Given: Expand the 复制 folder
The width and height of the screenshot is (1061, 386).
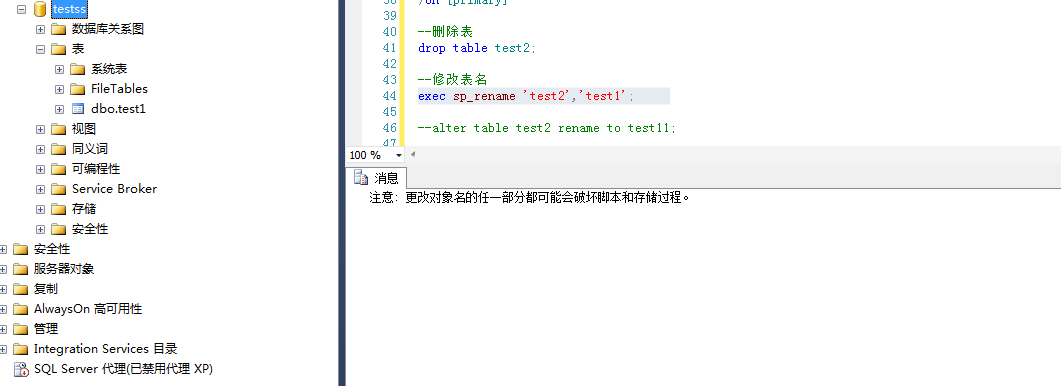Looking at the screenshot, I should click(3, 289).
